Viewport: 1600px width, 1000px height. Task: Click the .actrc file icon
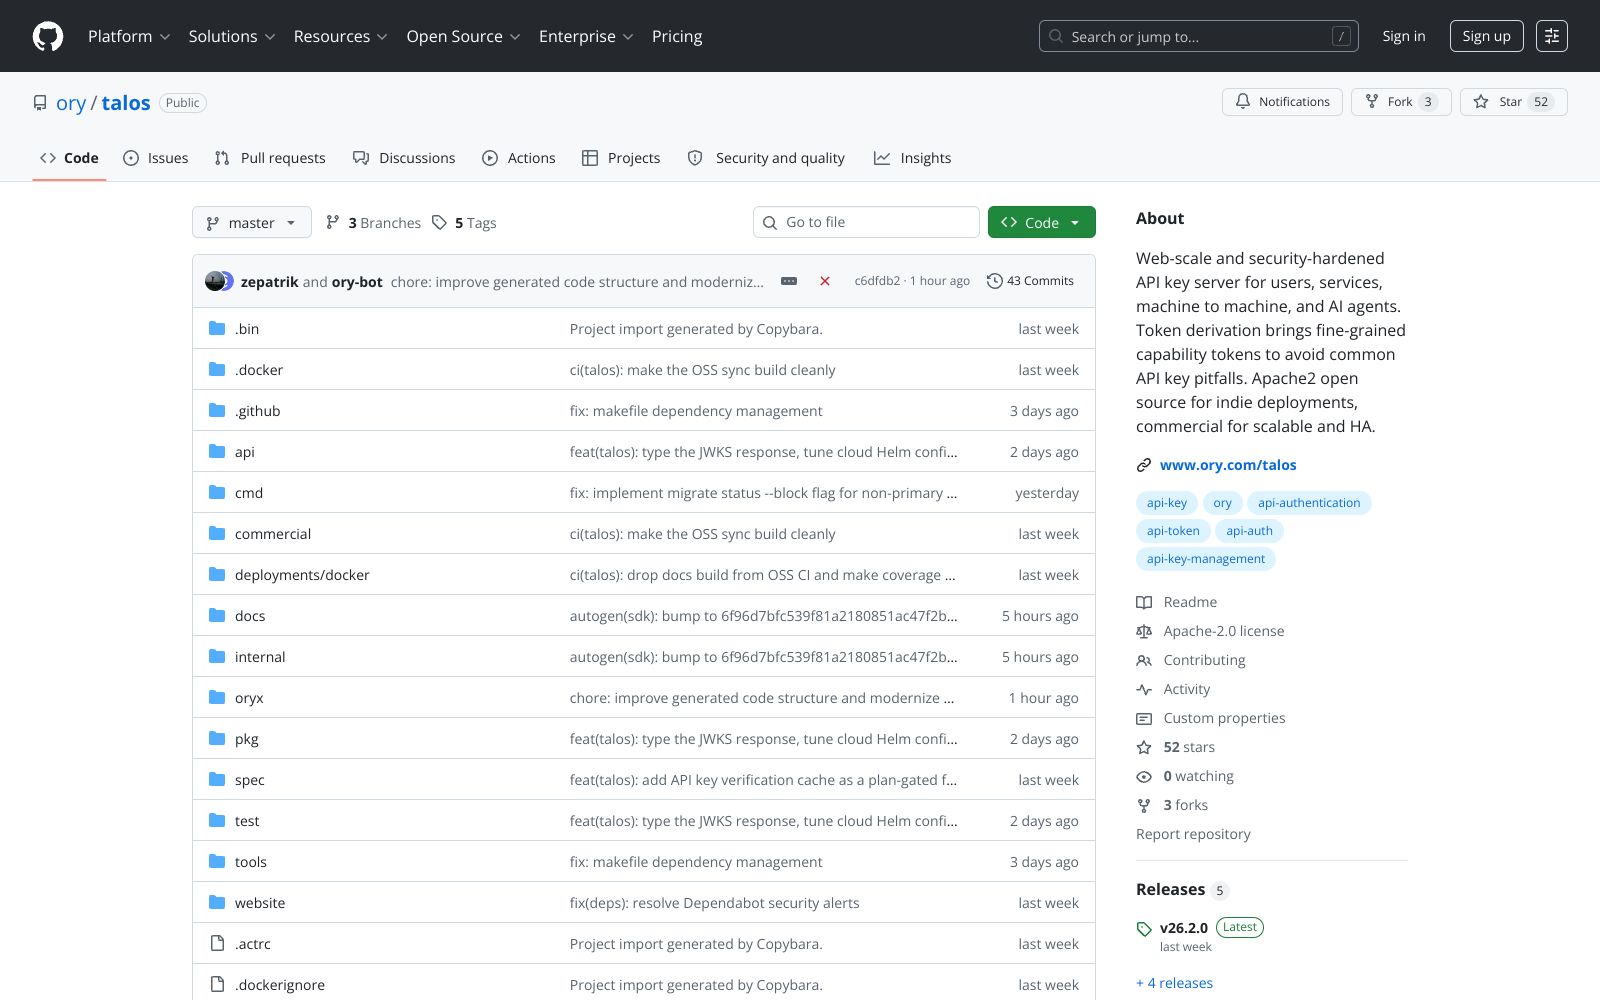coord(217,943)
